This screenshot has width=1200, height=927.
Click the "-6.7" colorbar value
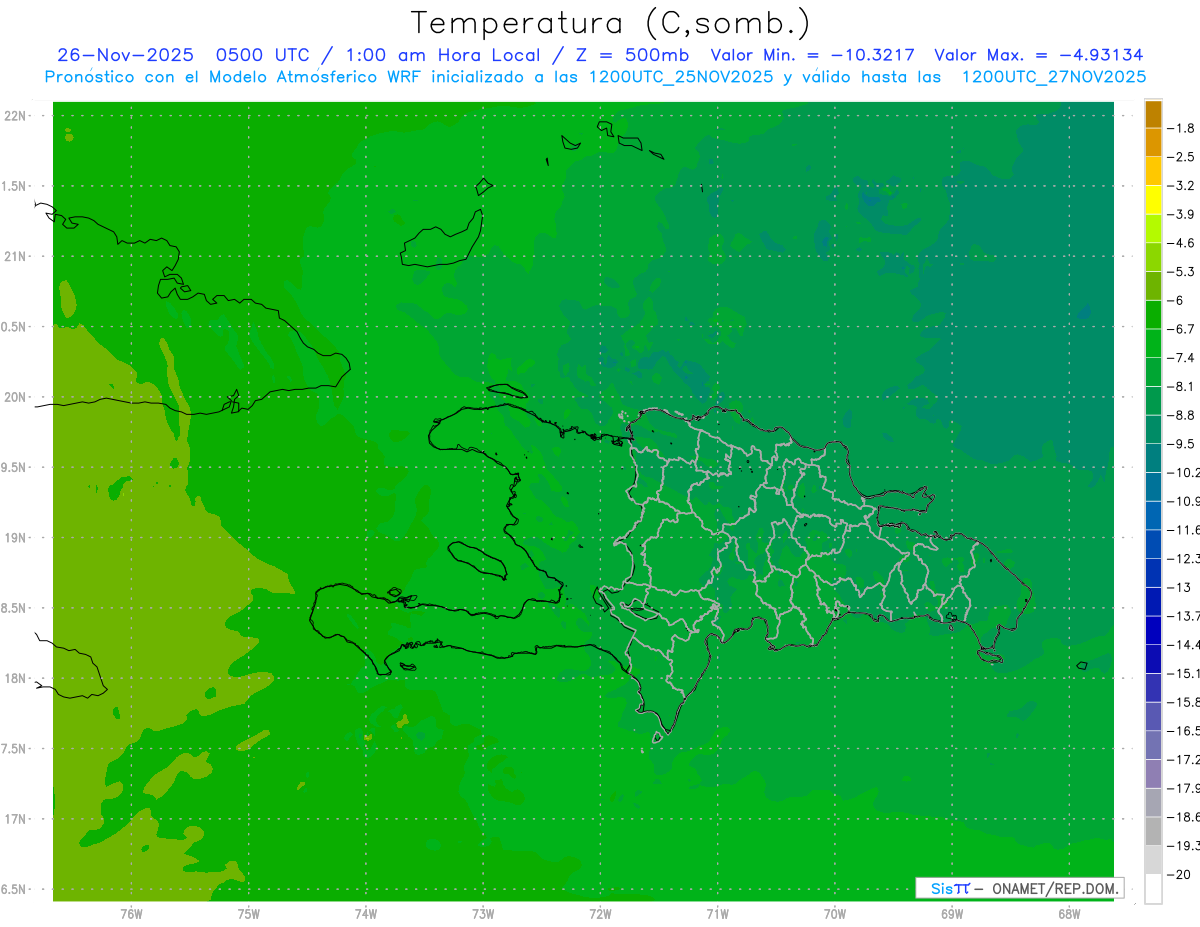[1181, 329]
